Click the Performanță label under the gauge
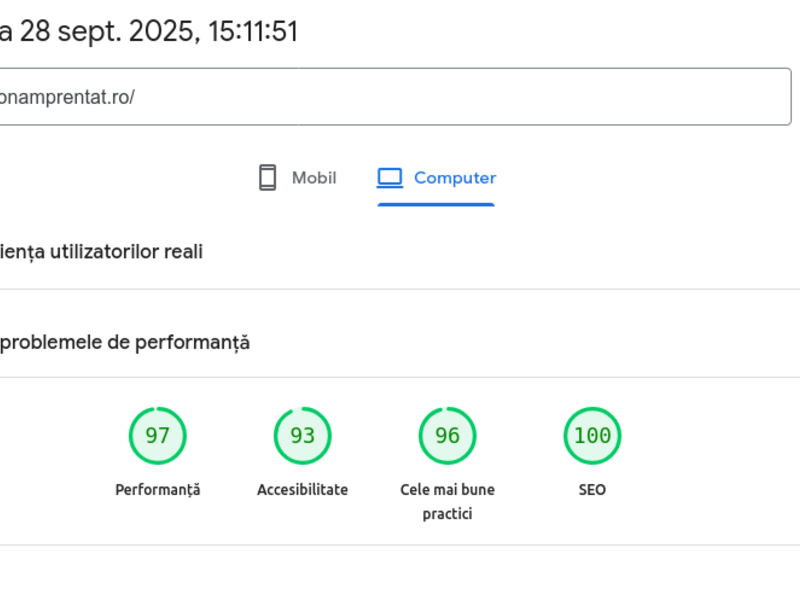Screen dimensions: 800x600 tap(157, 490)
